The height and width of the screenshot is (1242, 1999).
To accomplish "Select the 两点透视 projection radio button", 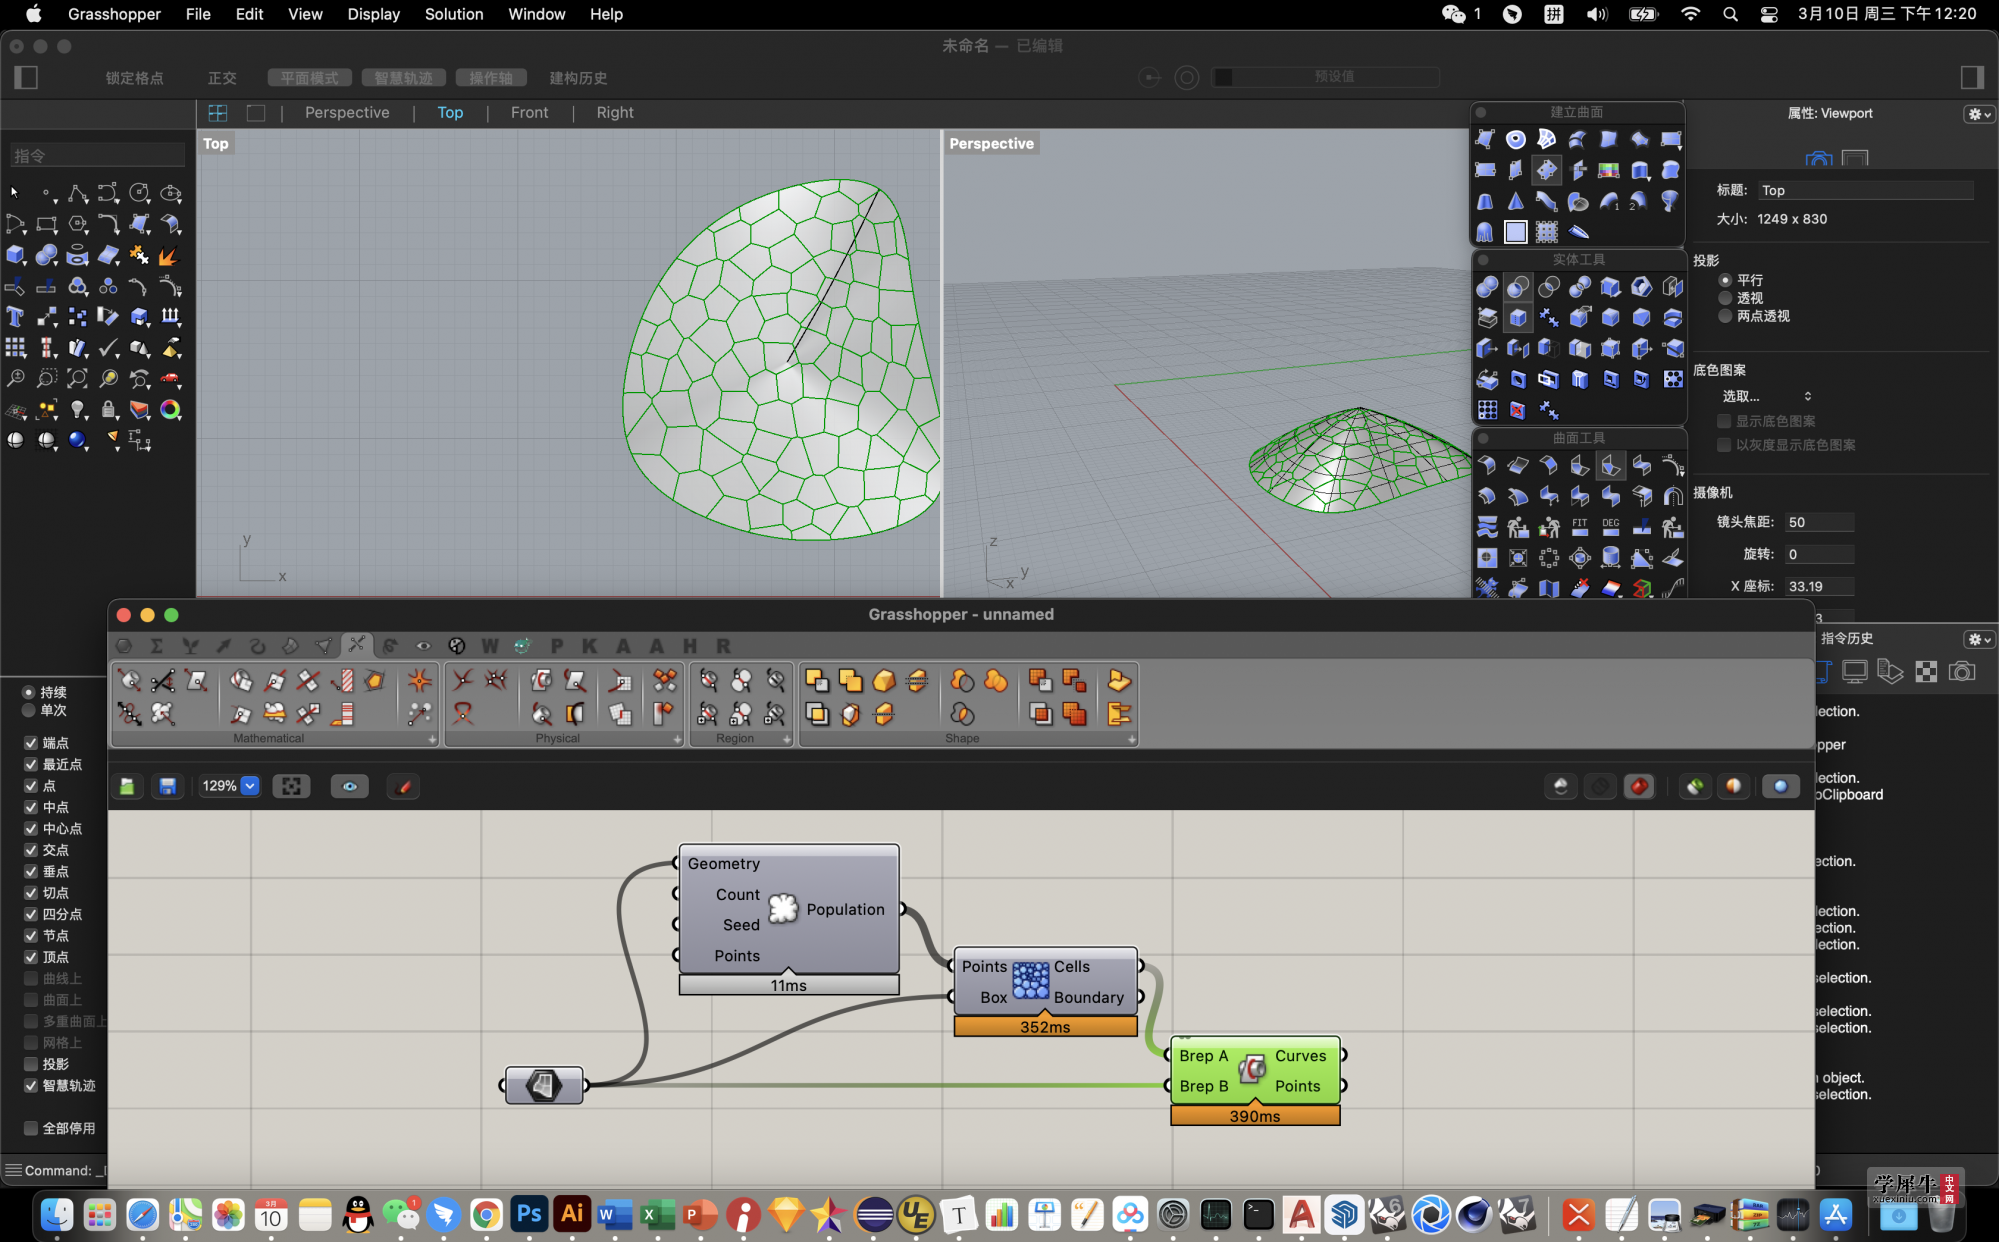I will [x=1725, y=316].
